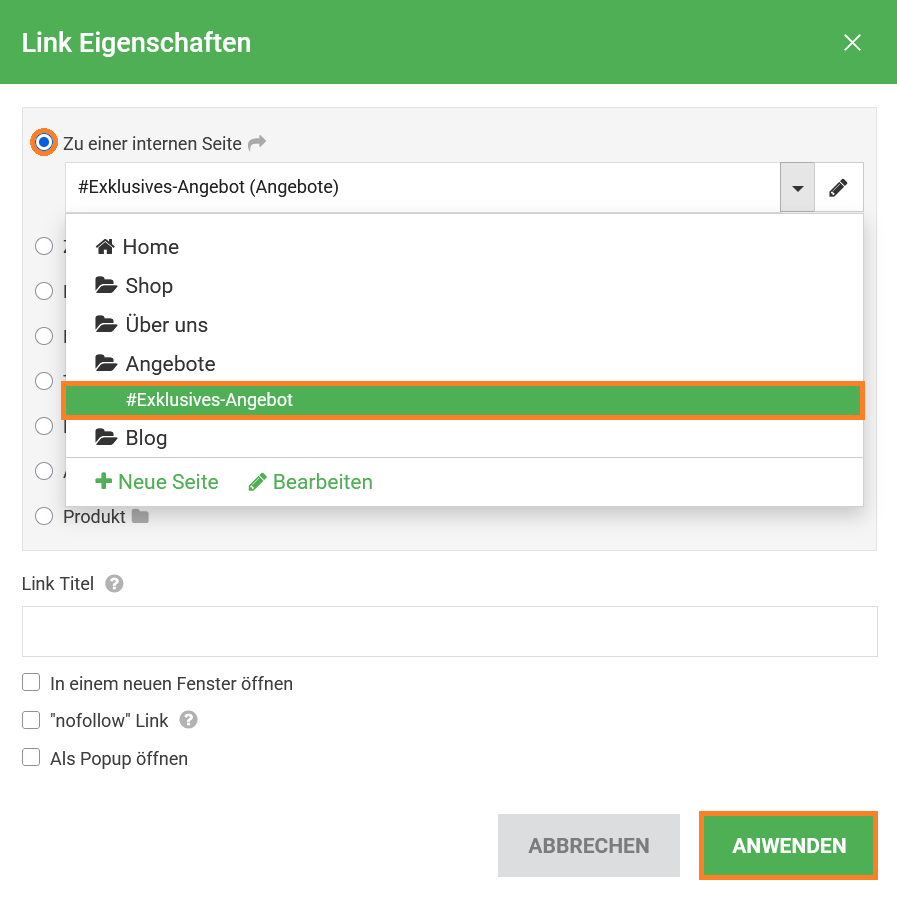Select the #Exklusives-Angebot anchor item

pos(210,400)
